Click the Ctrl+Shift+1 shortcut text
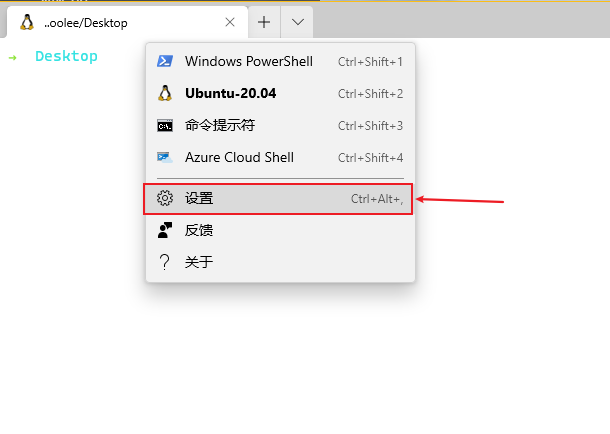The width and height of the screenshot is (610, 434). 370,62
